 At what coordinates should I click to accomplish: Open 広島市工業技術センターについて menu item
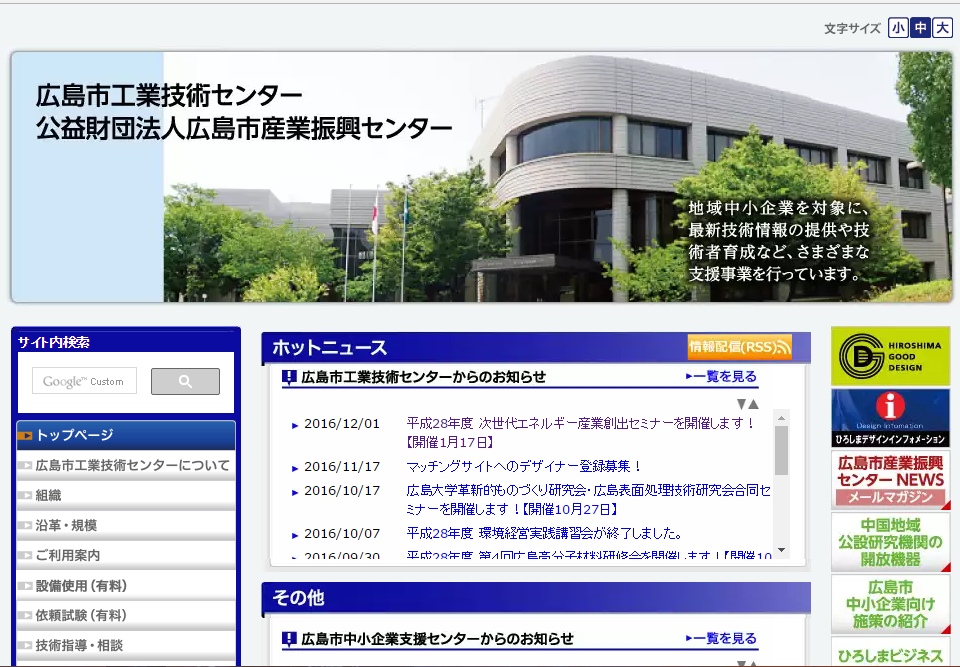[126, 465]
